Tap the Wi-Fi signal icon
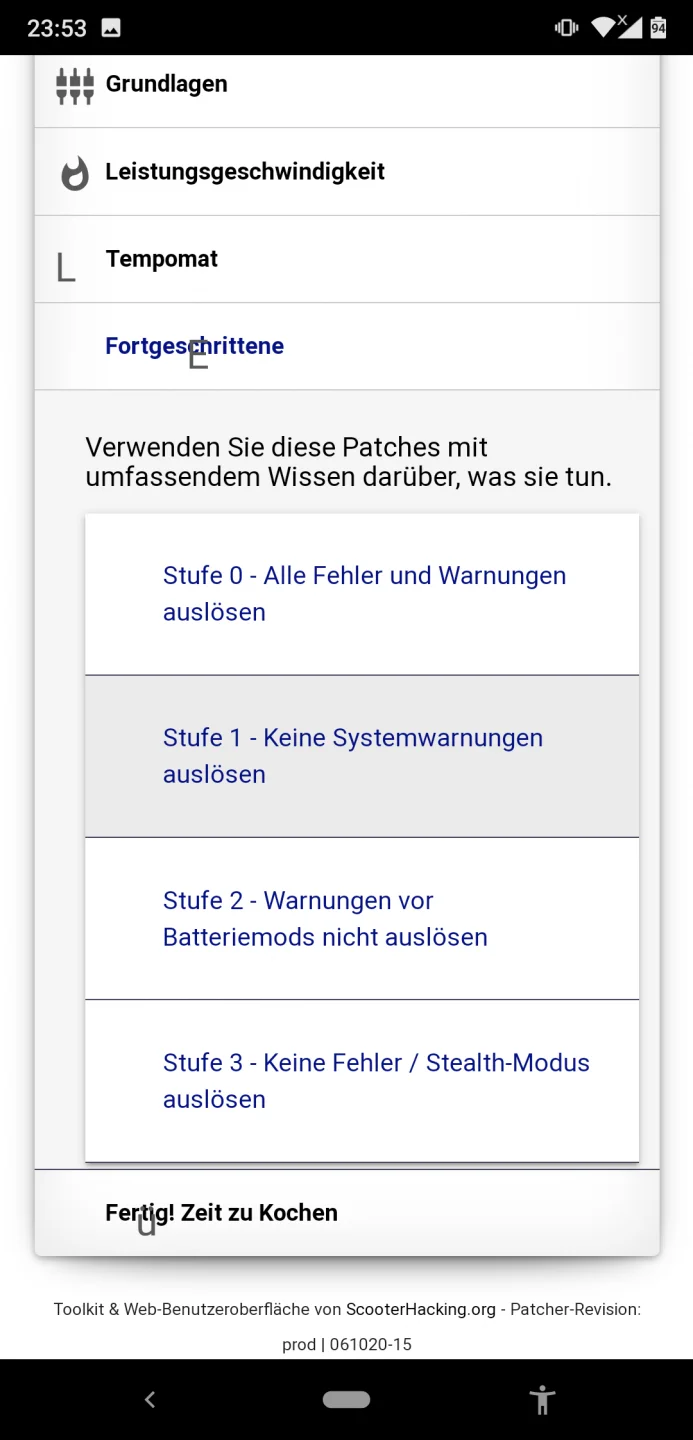This screenshot has height=1440, width=693. pos(603,27)
